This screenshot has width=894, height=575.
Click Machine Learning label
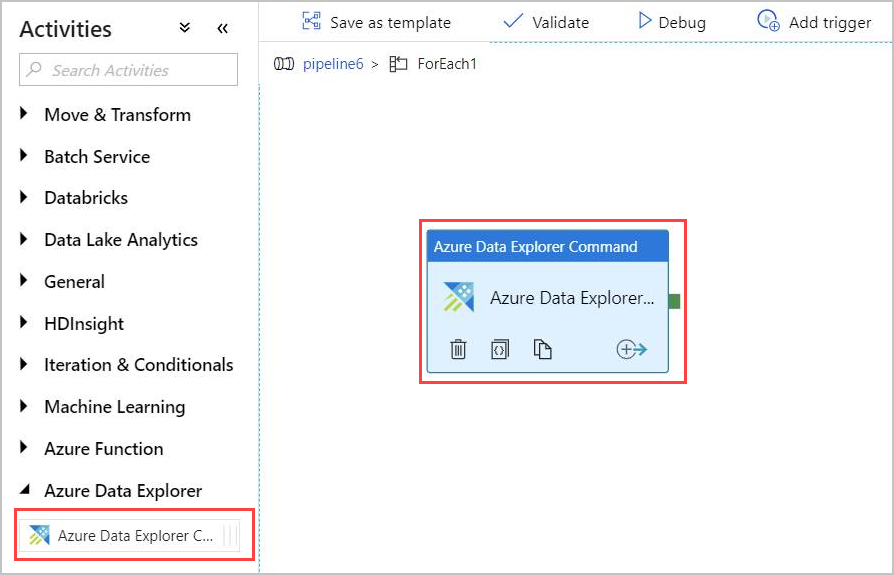(x=115, y=407)
